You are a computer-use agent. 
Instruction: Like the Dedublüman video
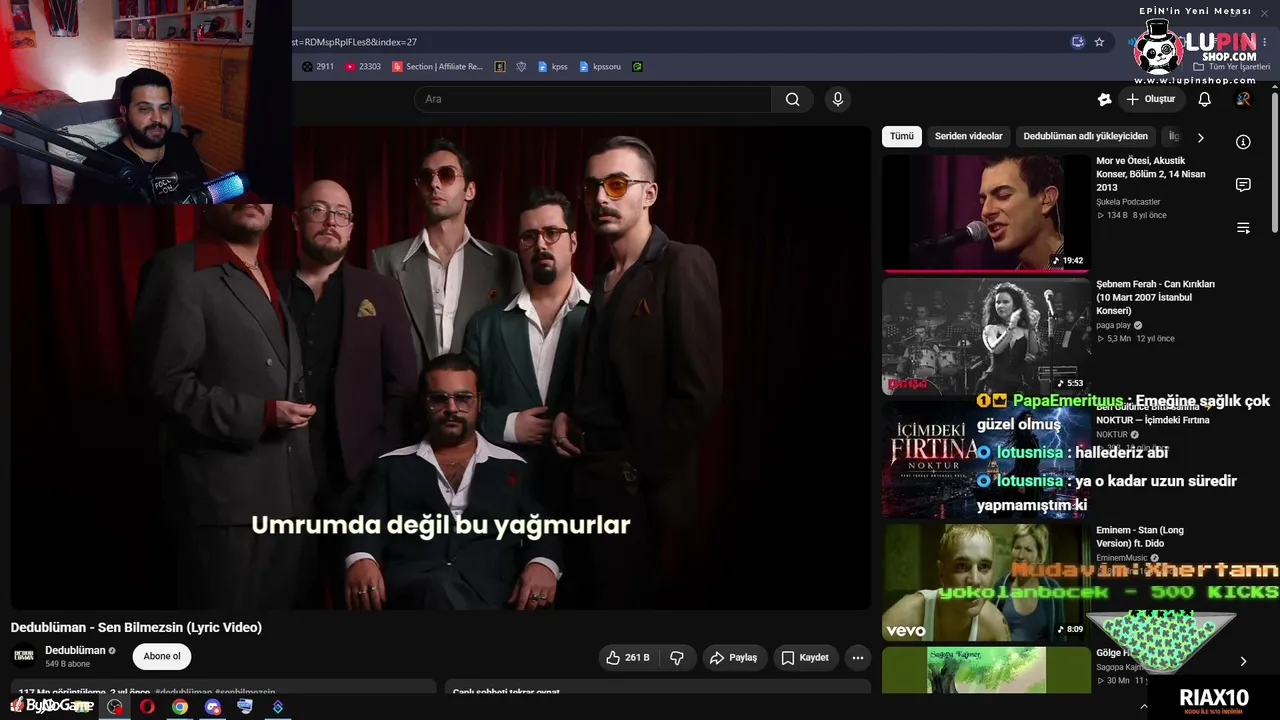click(x=628, y=657)
